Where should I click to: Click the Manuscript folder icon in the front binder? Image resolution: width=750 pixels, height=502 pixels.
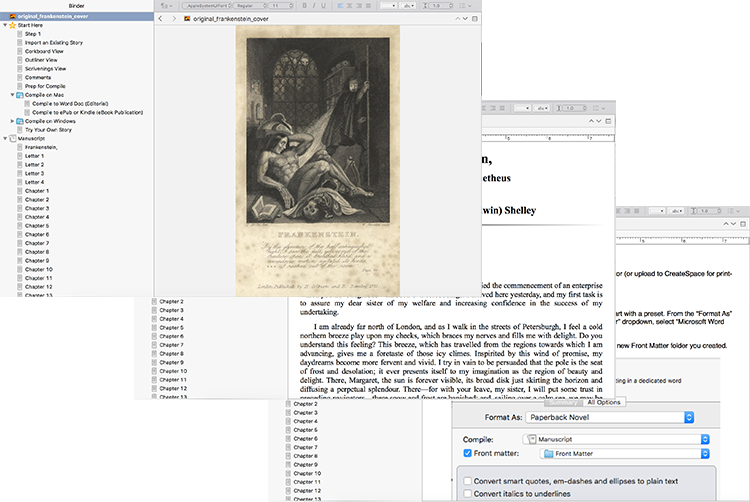[x=13, y=138]
